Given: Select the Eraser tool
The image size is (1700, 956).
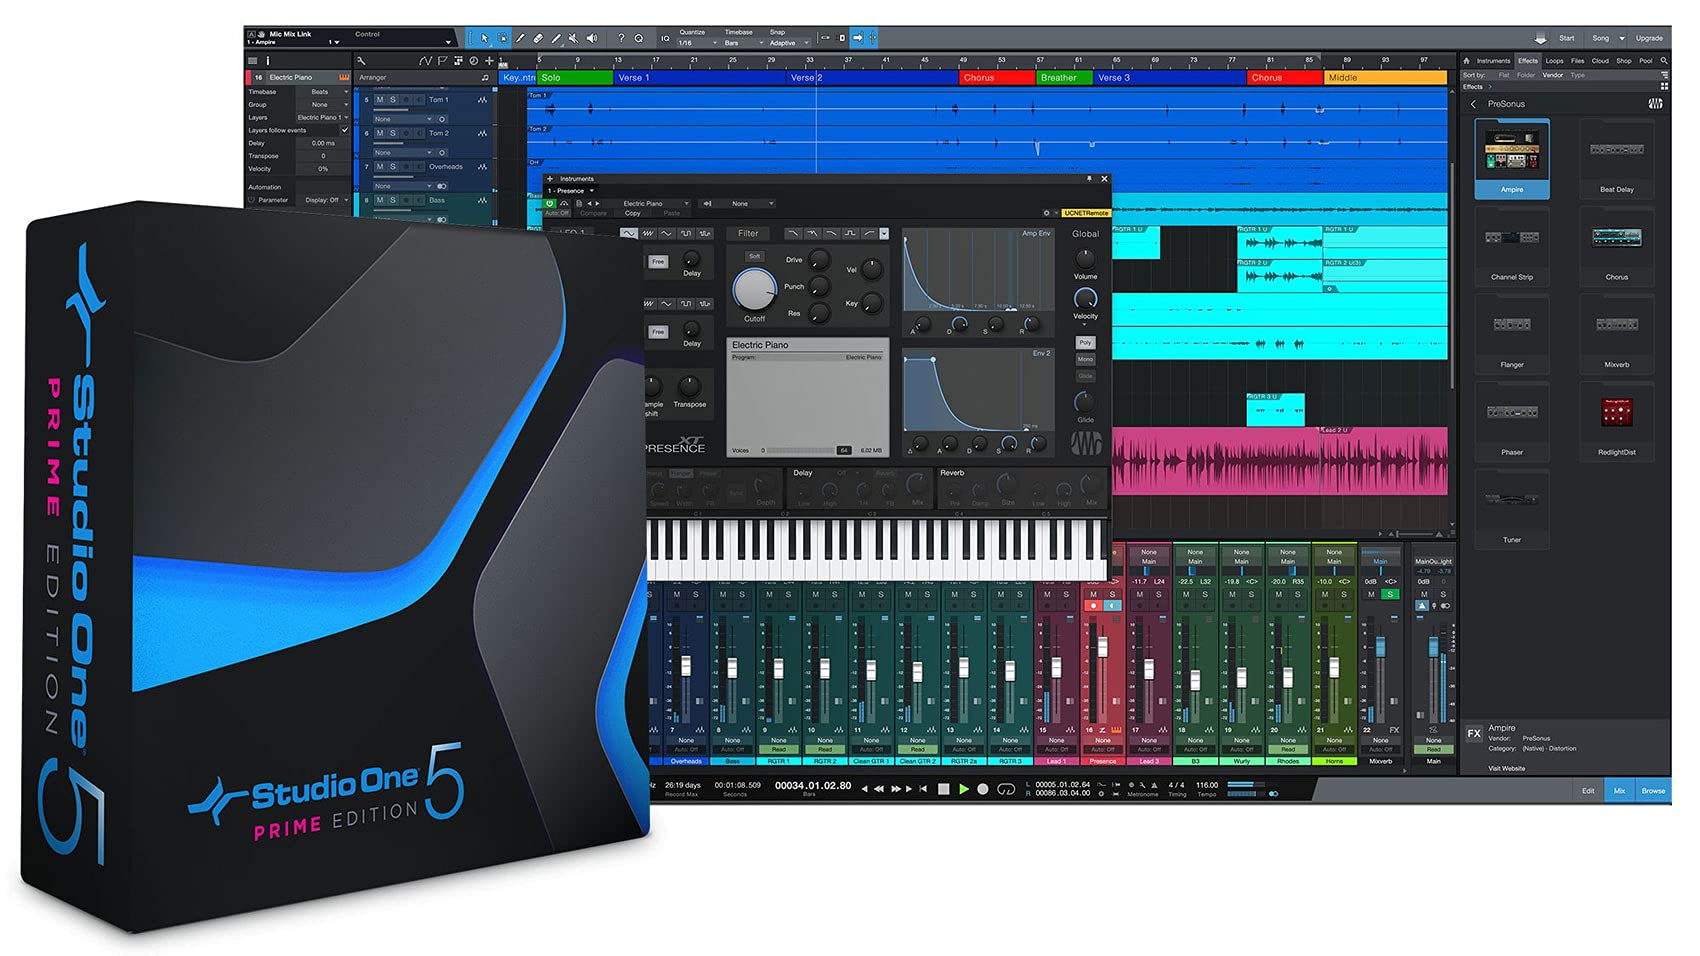Looking at the screenshot, I should (537, 38).
